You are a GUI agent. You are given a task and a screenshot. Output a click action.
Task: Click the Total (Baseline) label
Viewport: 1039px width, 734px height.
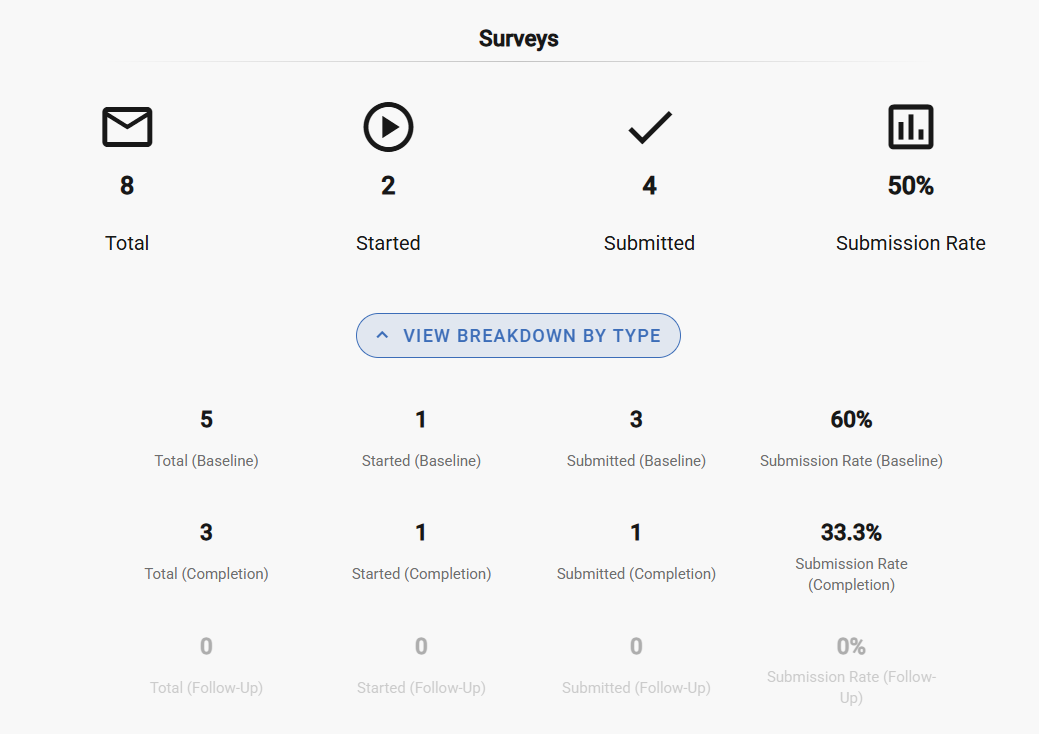pos(206,461)
